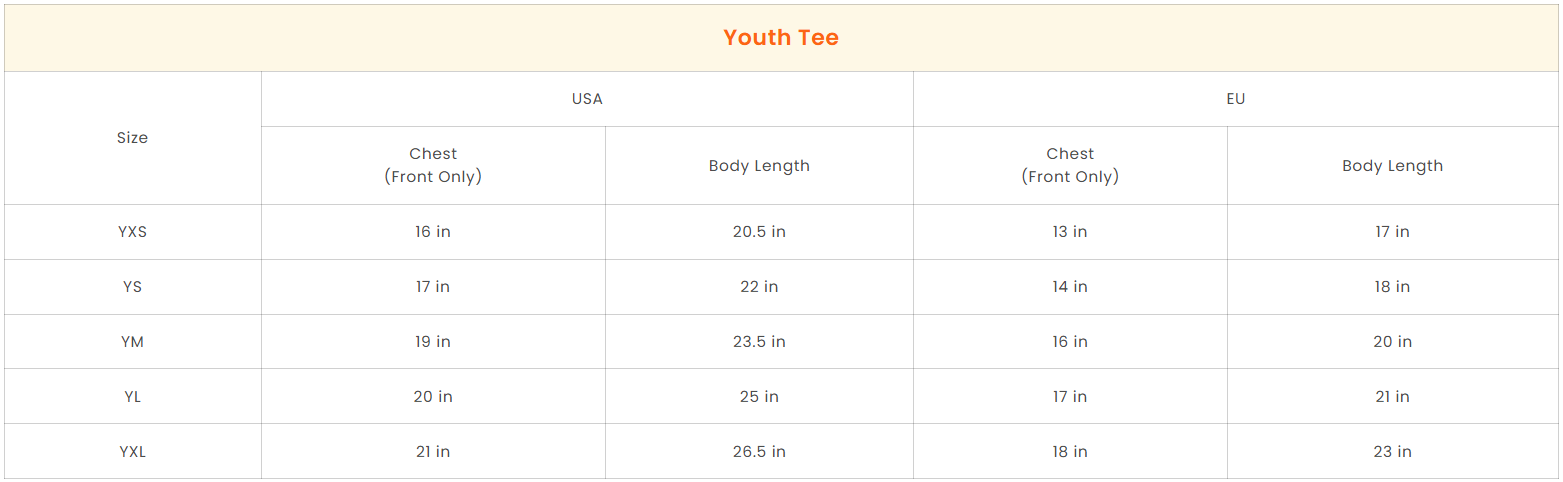Click USA Chest (Front Only) header
Image resolution: width=1563 pixels, height=482 pixels.
[433, 165]
